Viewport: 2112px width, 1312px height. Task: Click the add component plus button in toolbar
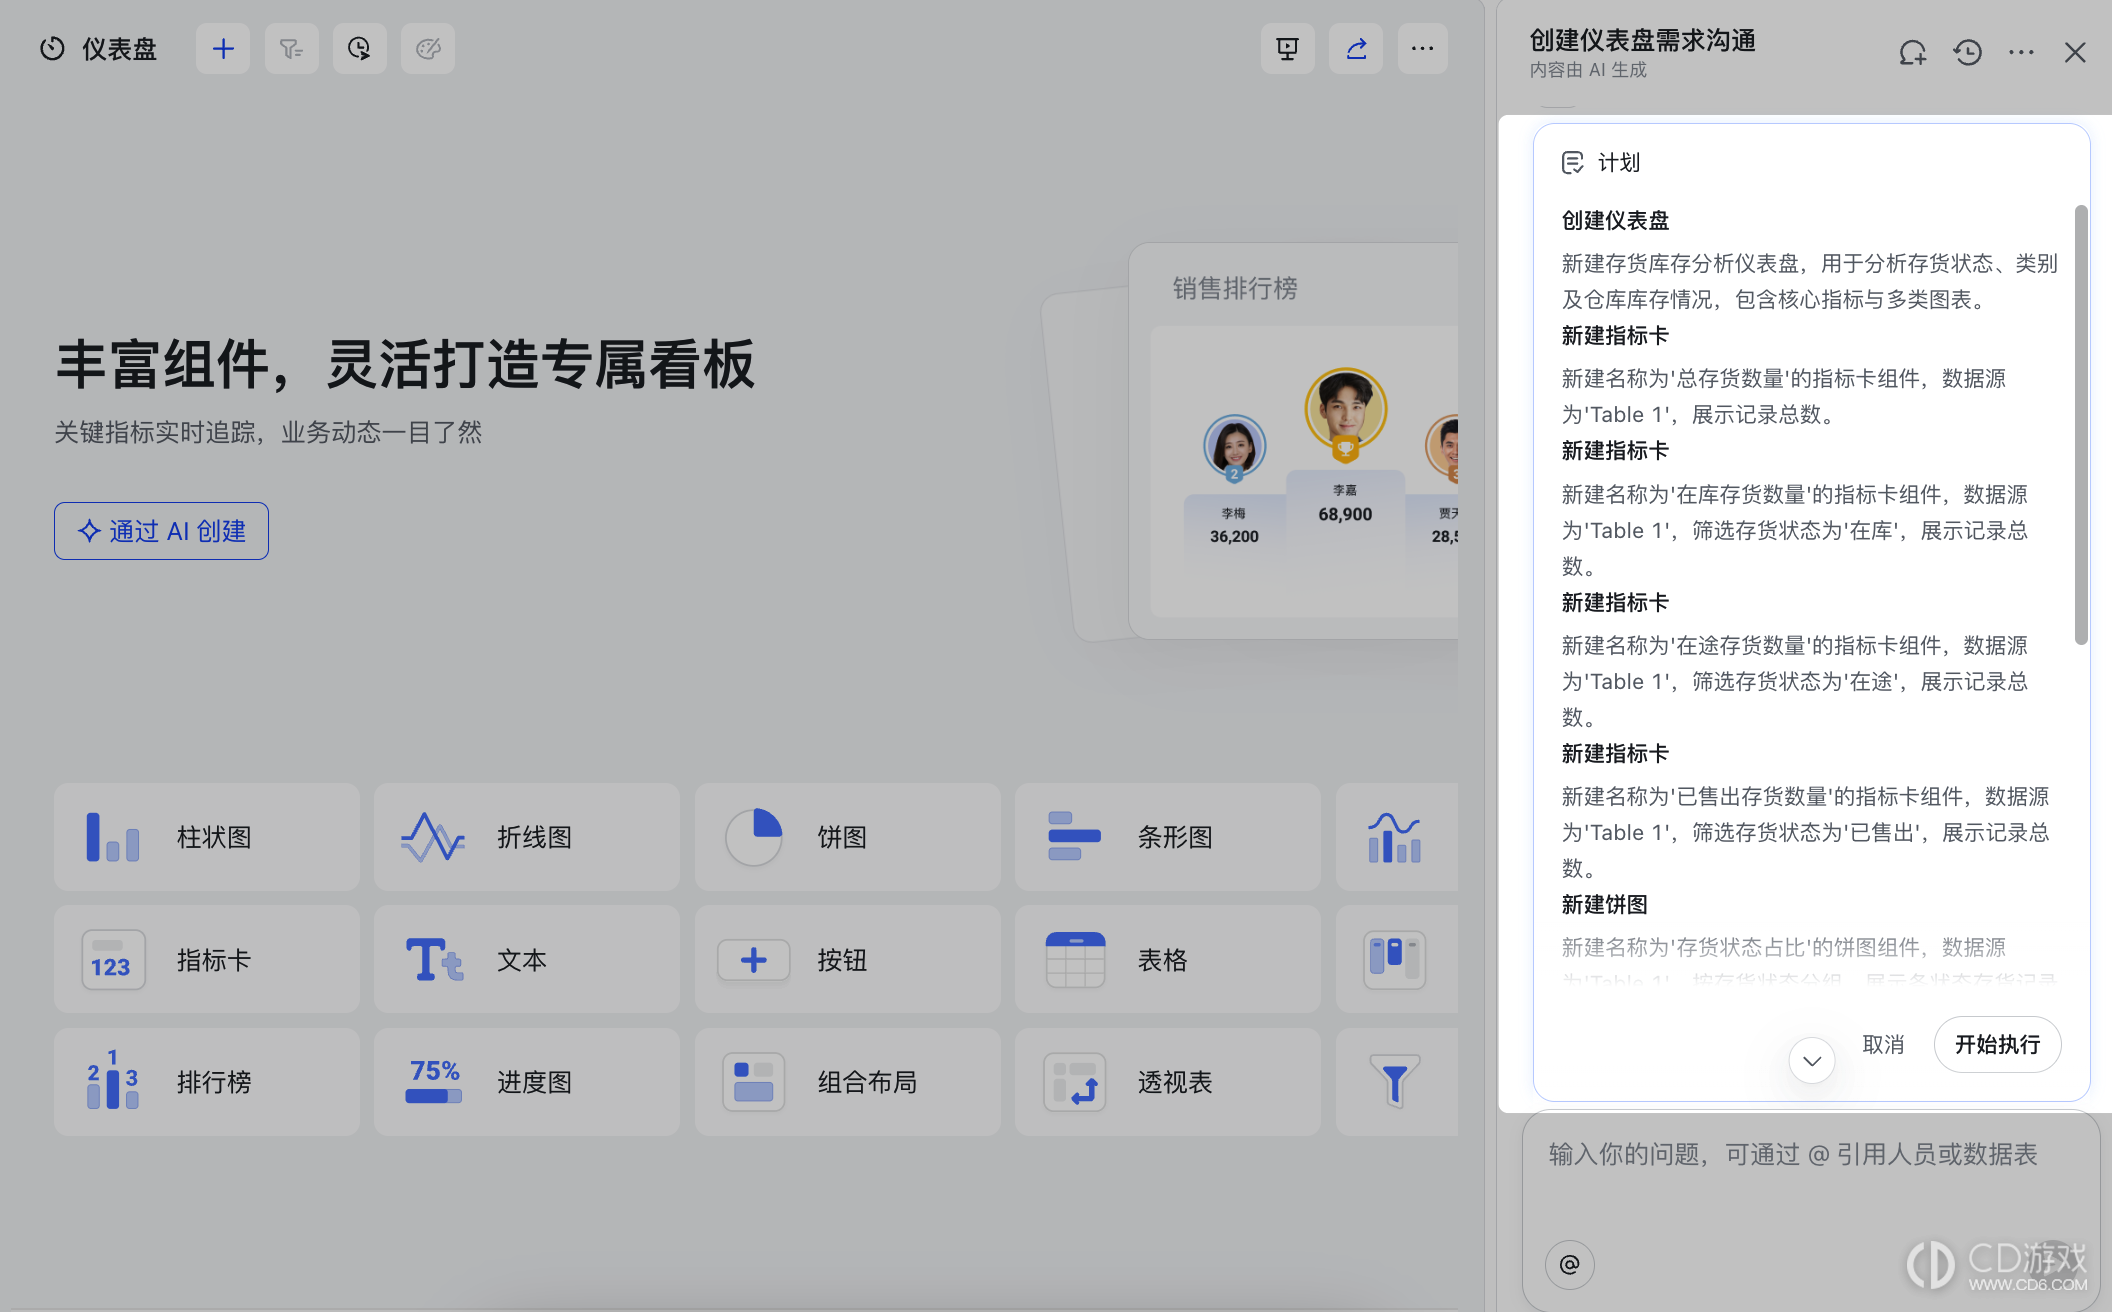(x=223, y=49)
